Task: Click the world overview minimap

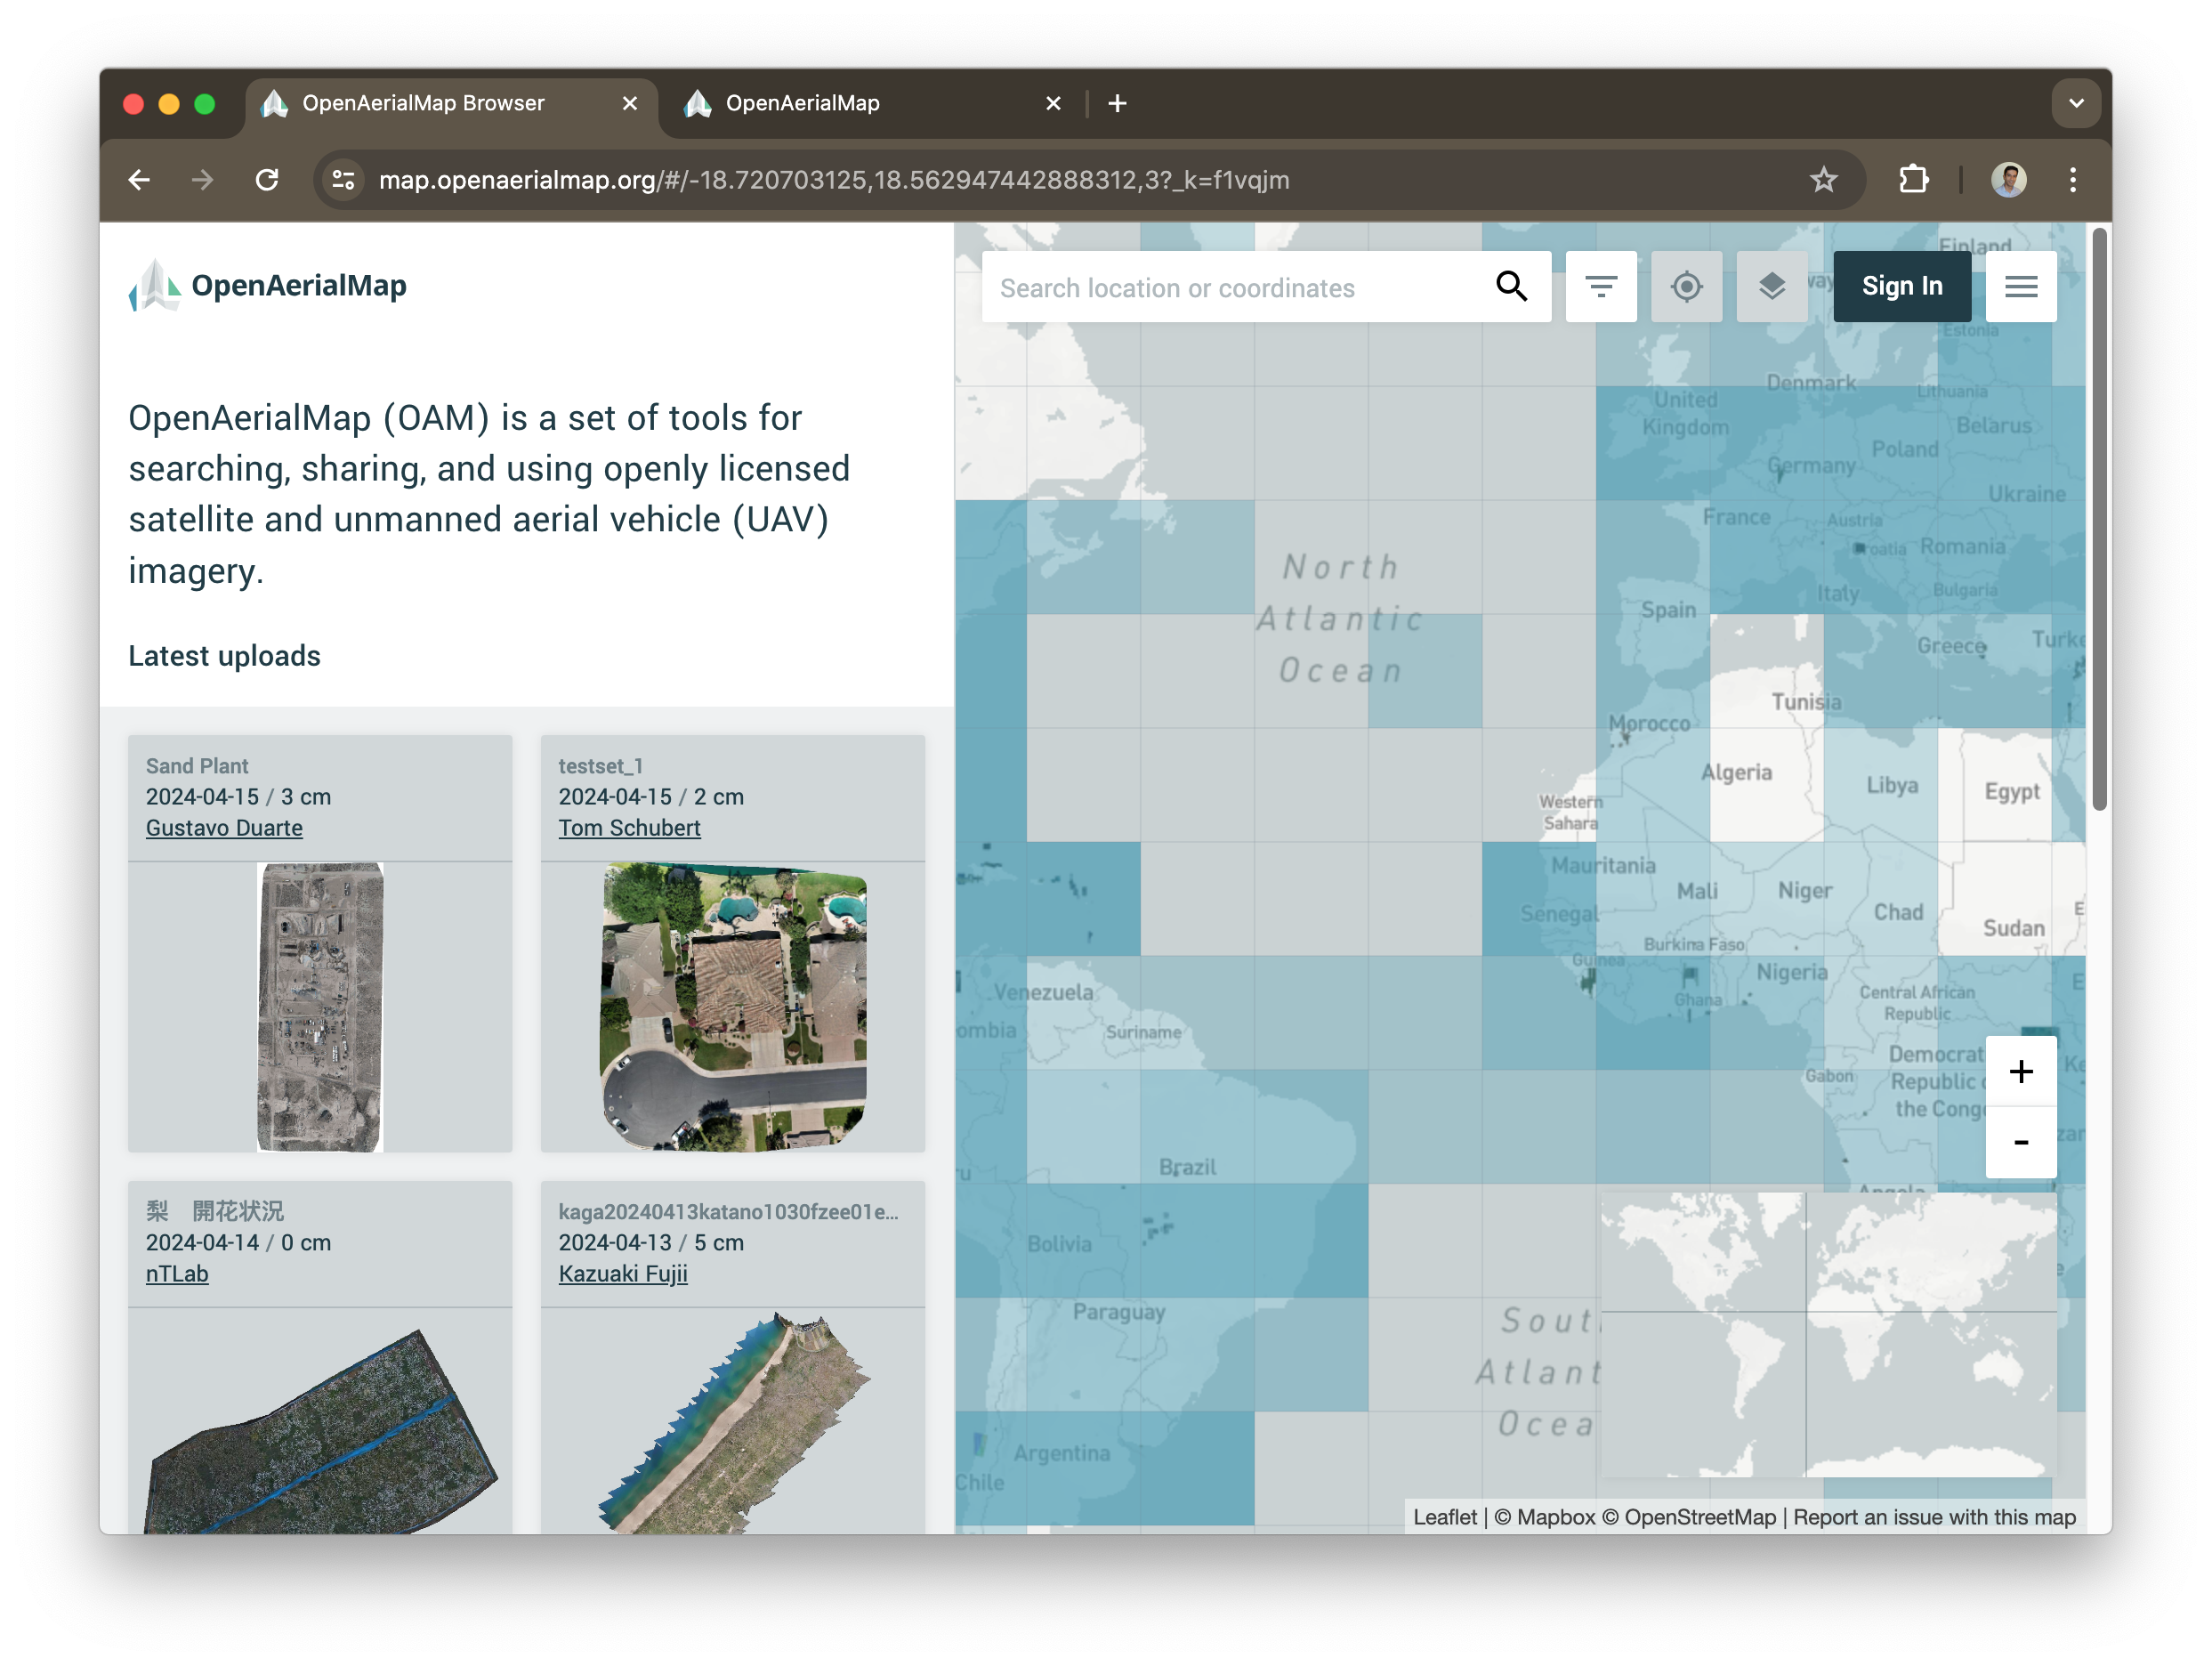Action: click(1828, 1334)
